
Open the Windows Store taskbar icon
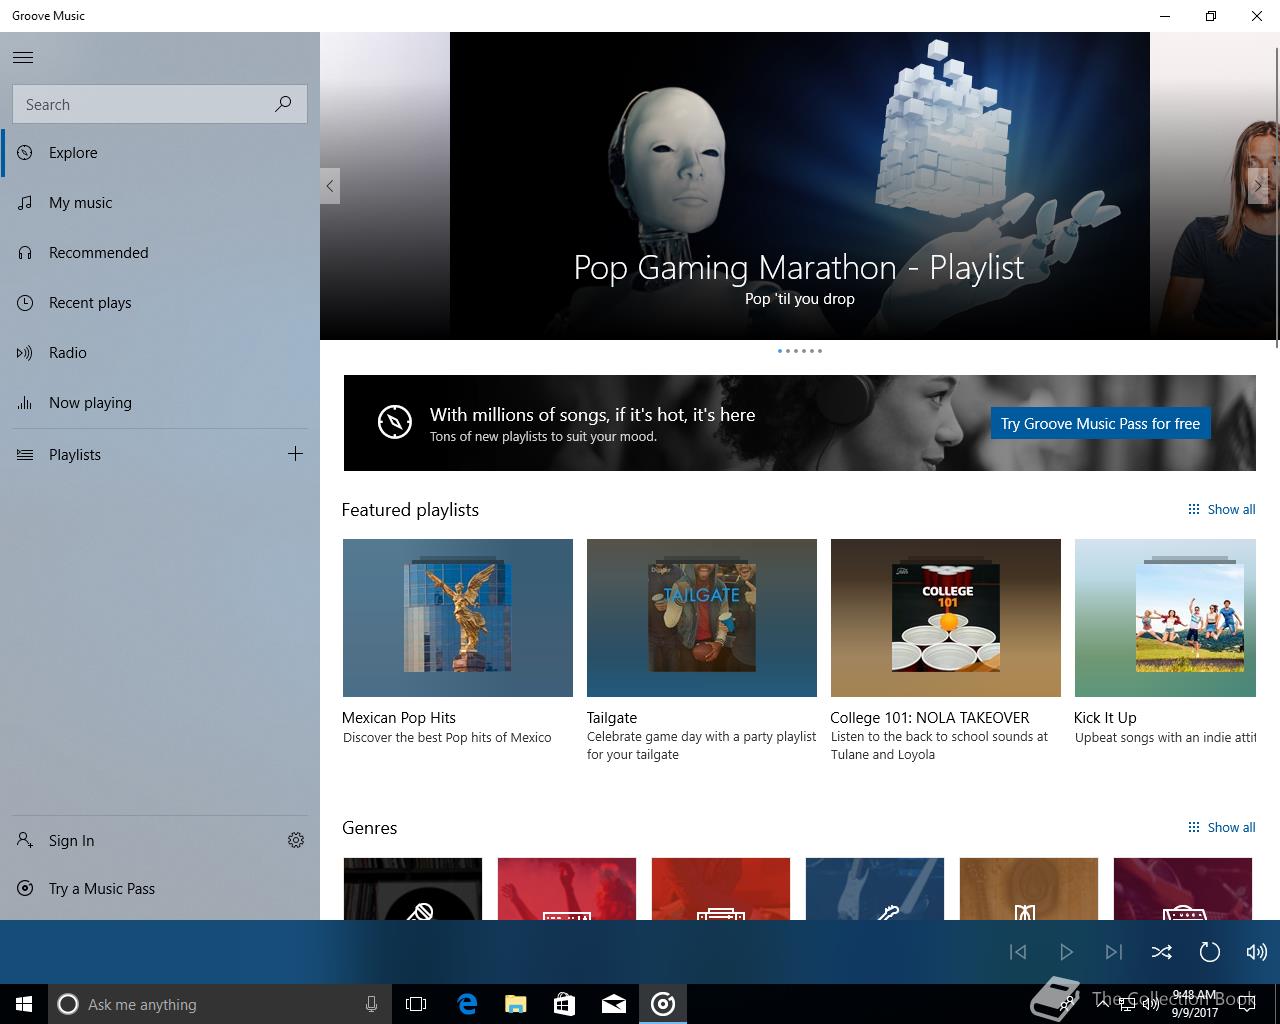(565, 1004)
